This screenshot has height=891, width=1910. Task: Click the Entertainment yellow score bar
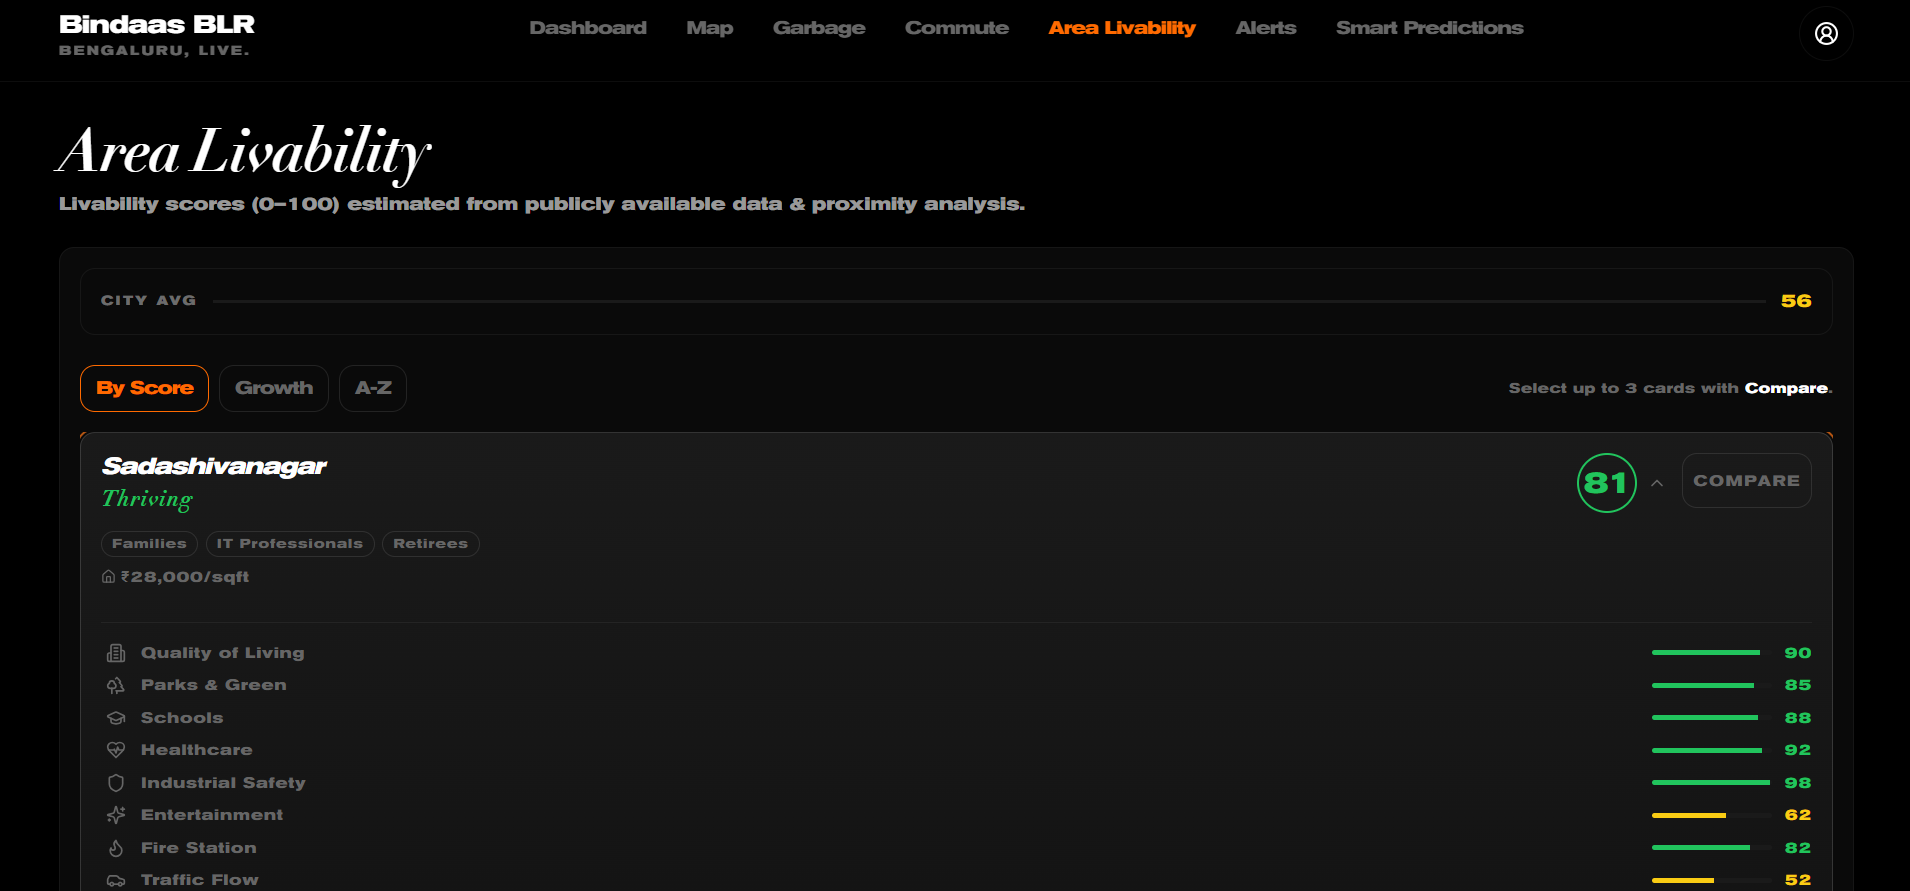tap(1711, 815)
